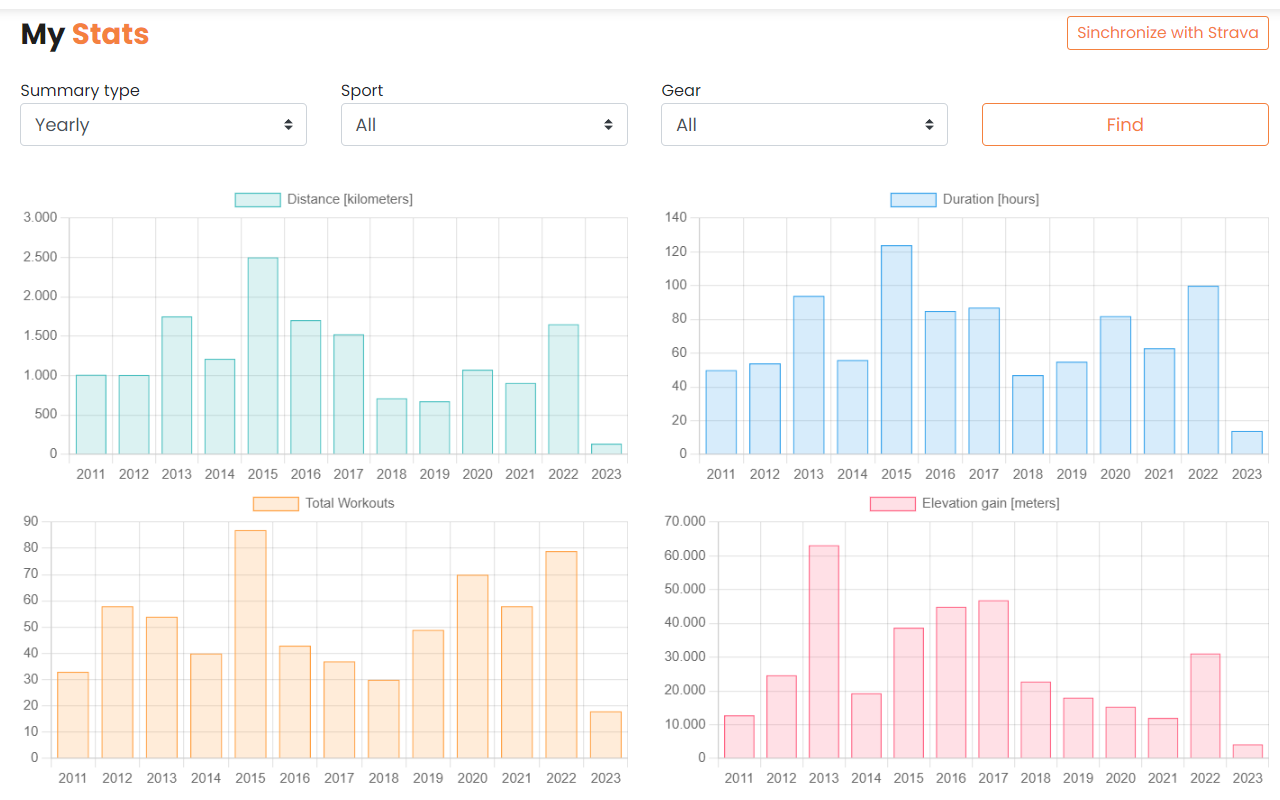Screen dimensions: 1280x800
Task: Click the Find button
Action: tap(1125, 125)
